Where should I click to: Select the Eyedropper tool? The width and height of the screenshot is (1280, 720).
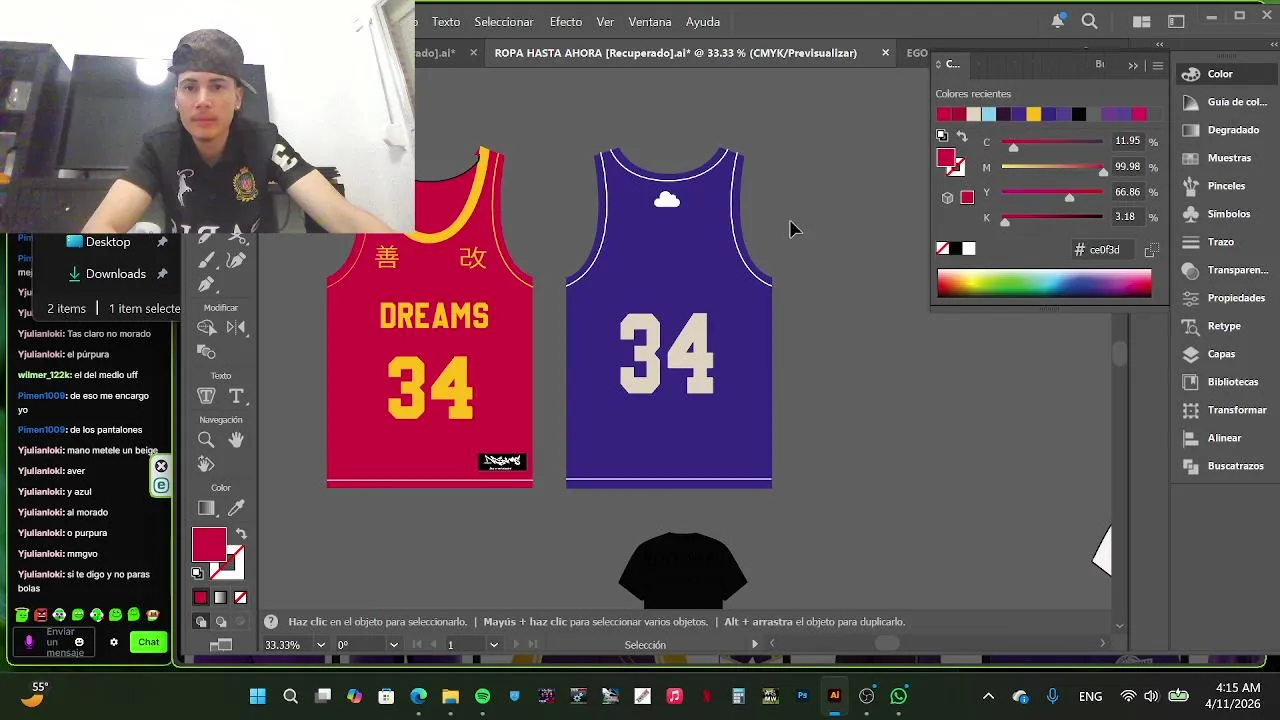click(236, 509)
